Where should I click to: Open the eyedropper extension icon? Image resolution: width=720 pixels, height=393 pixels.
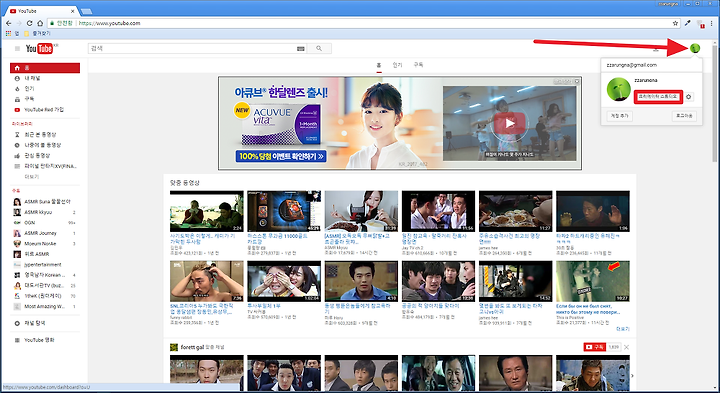pos(687,23)
